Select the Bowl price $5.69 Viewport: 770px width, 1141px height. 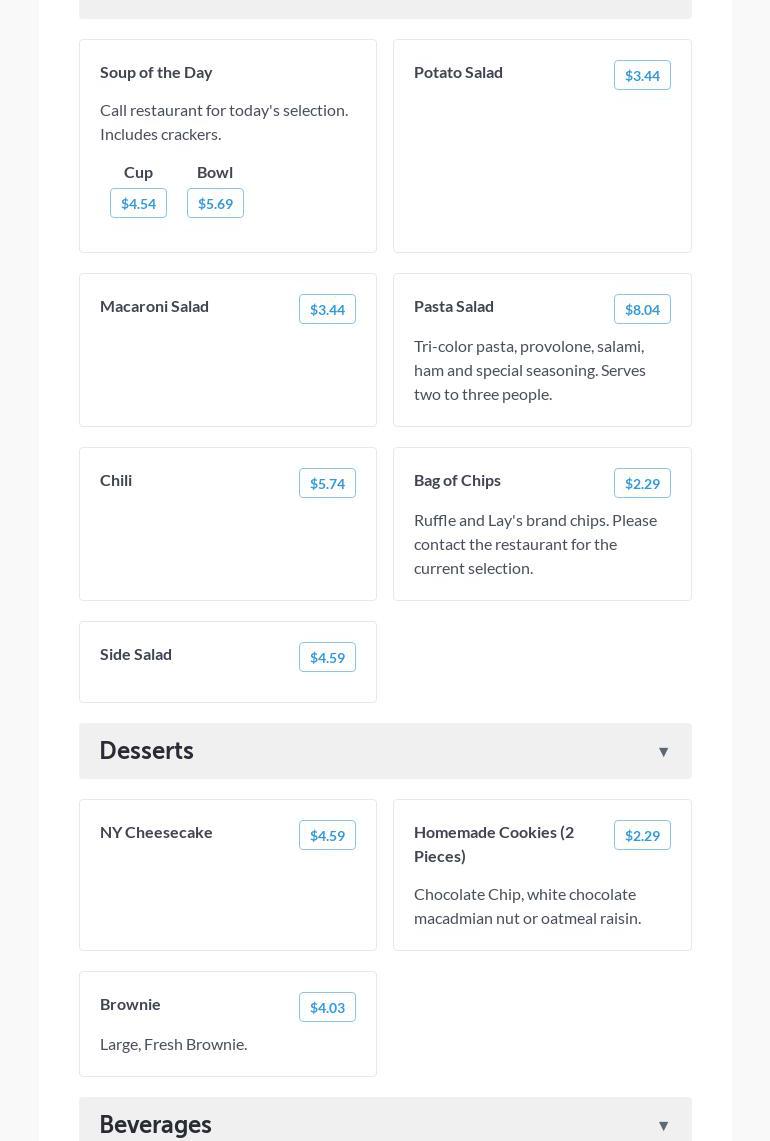[215, 204]
